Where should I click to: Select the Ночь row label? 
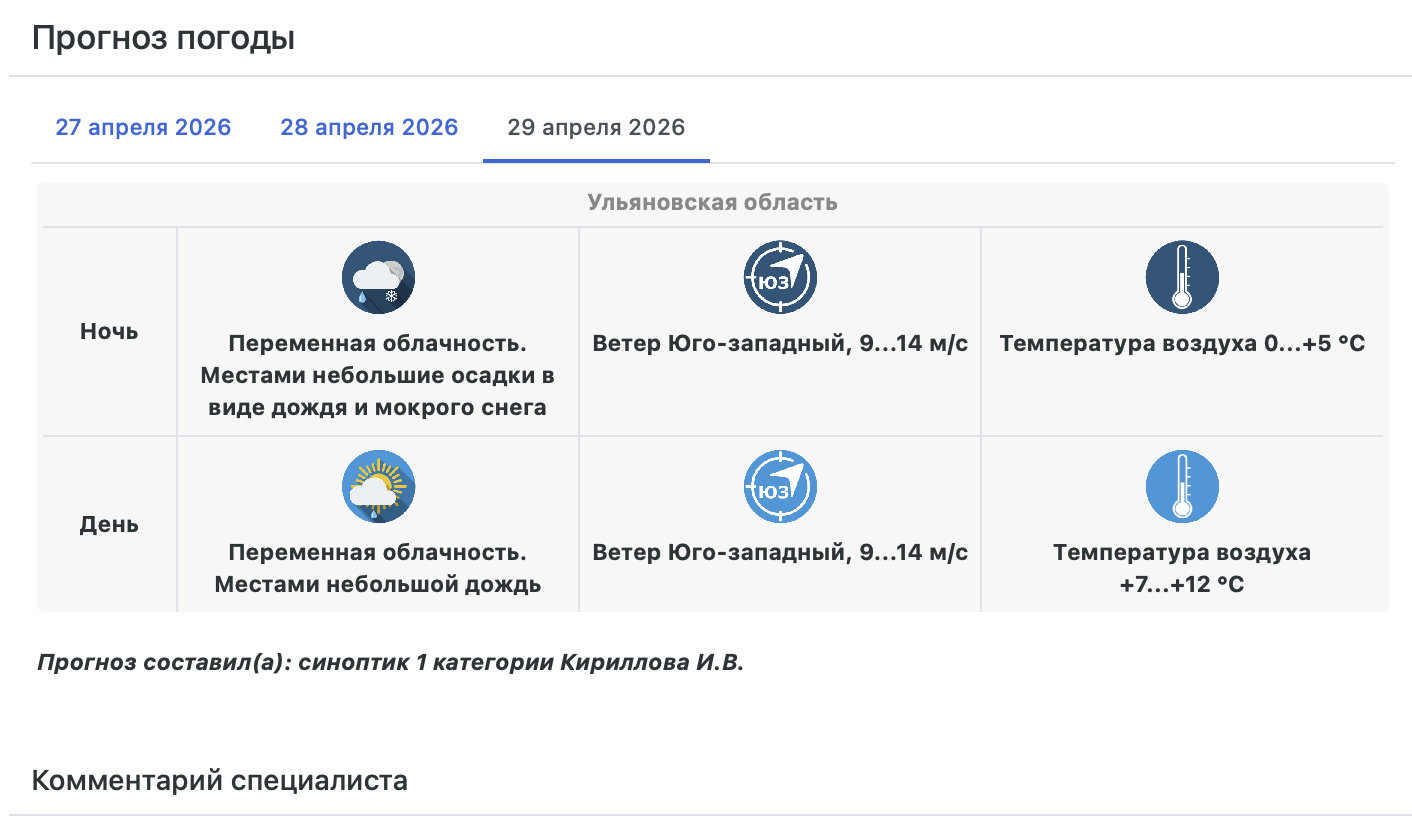pyautogui.click(x=109, y=332)
